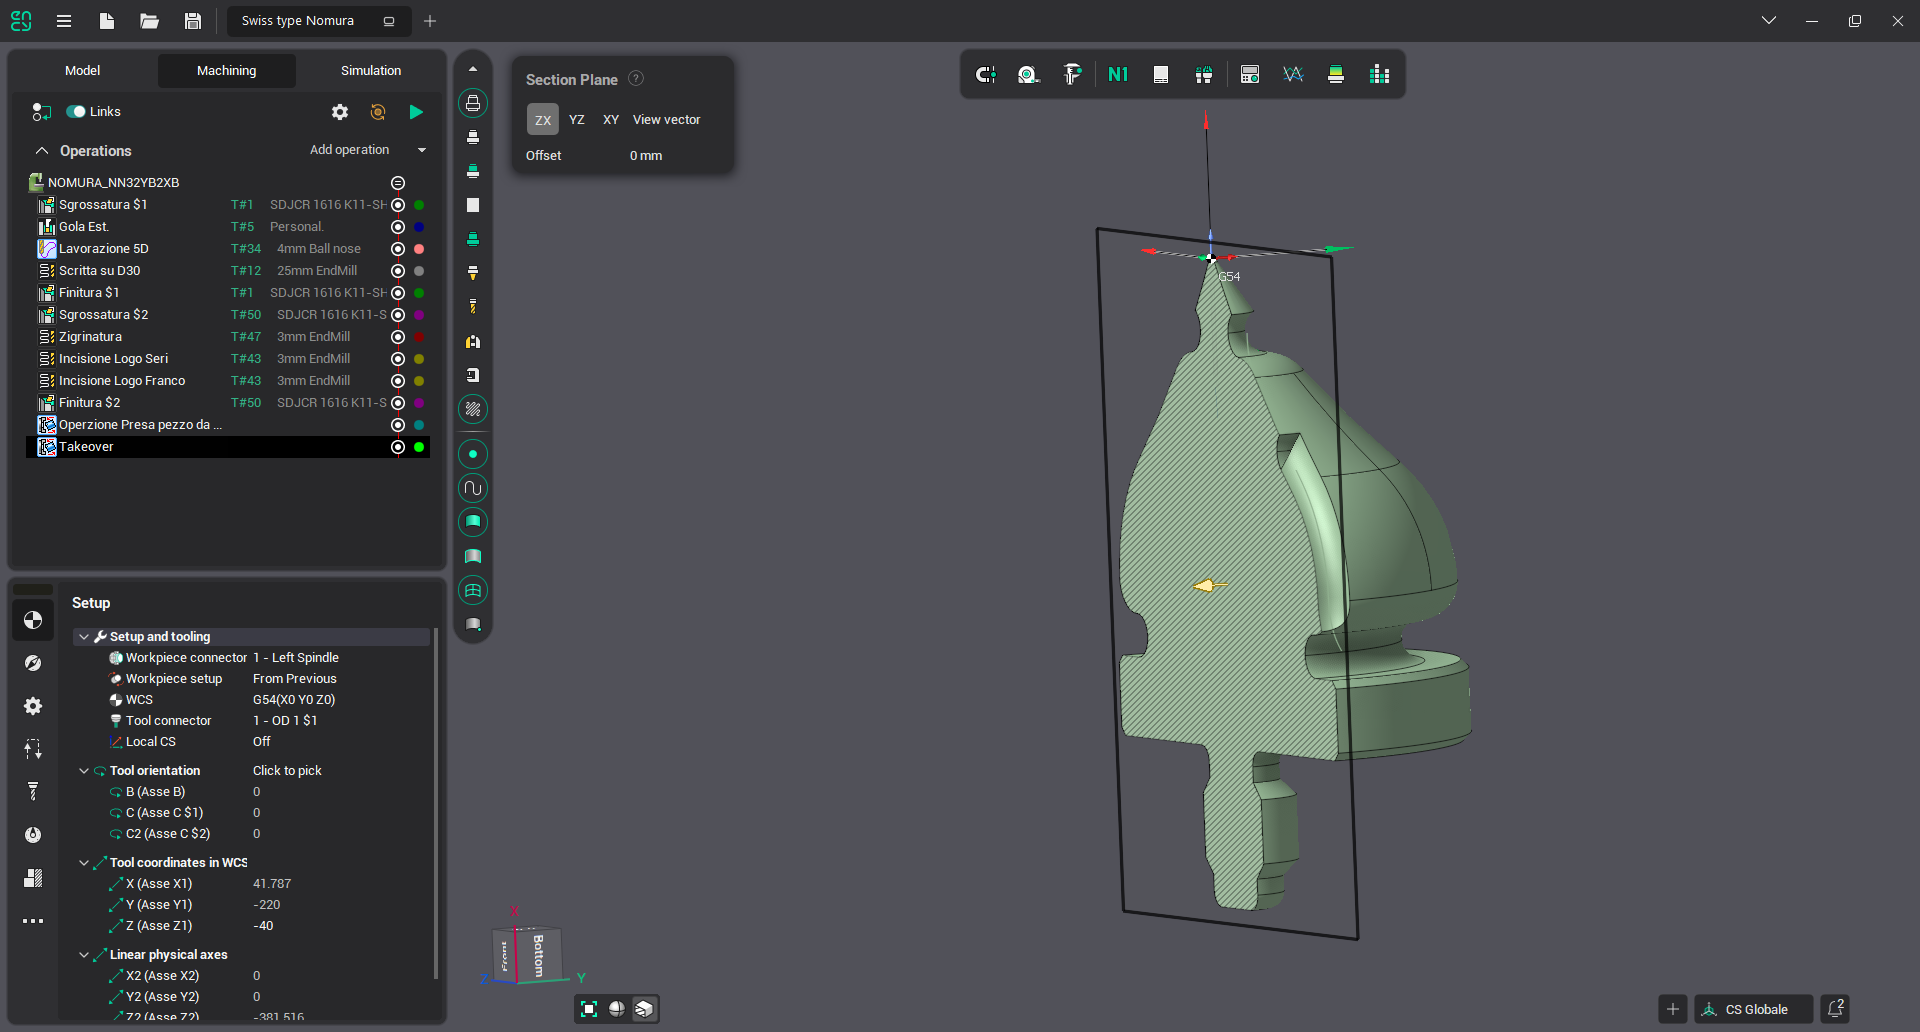
Task: Toggle the Links switch
Action: pyautogui.click(x=76, y=112)
